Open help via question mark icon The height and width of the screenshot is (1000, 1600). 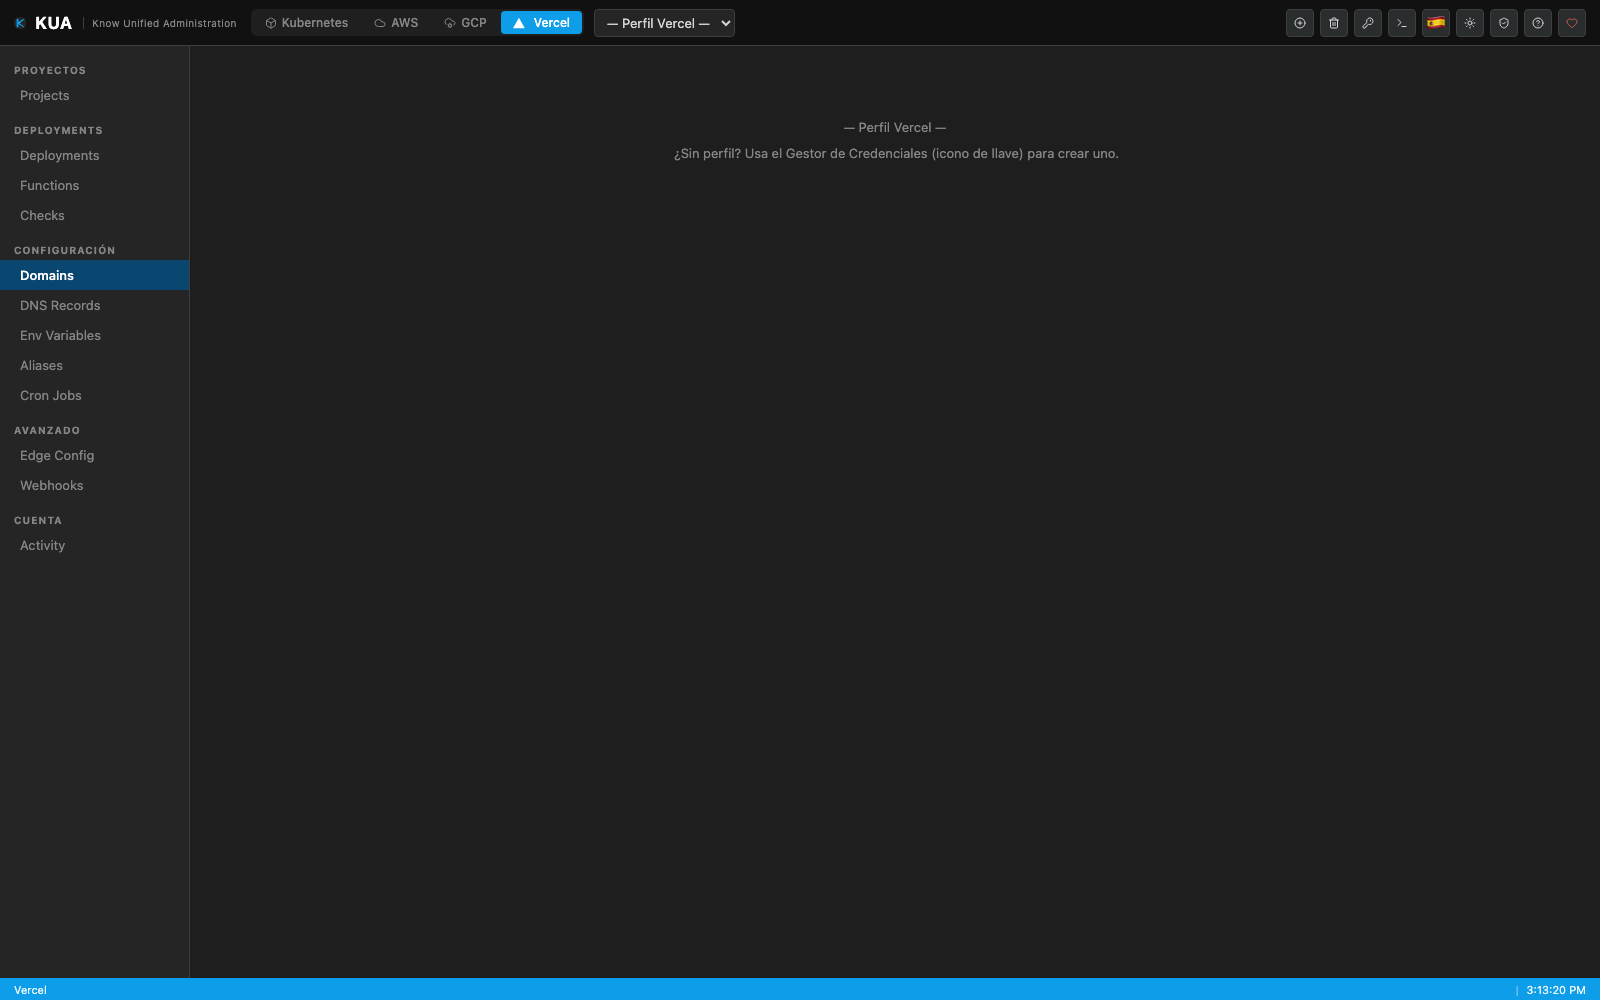click(x=1538, y=23)
